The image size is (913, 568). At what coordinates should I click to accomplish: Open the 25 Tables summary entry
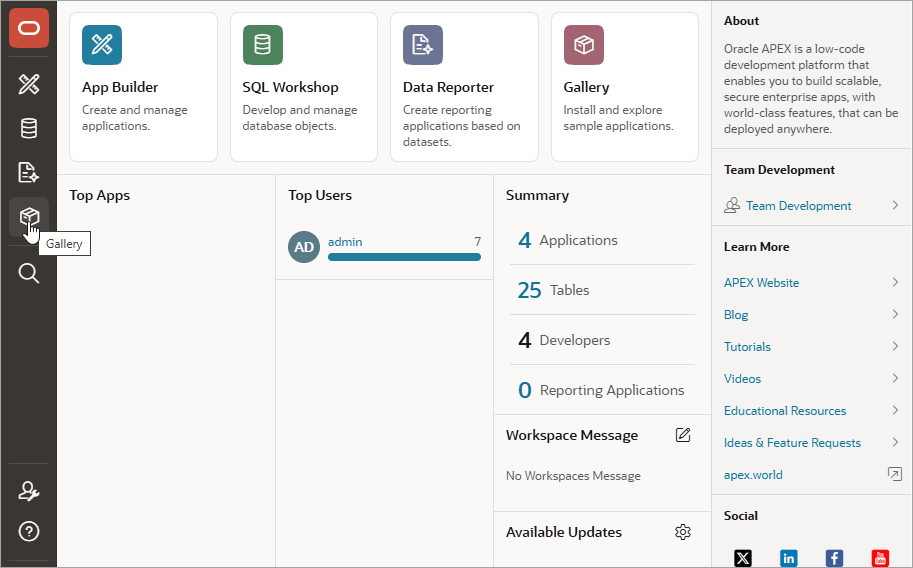click(x=553, y=290)
